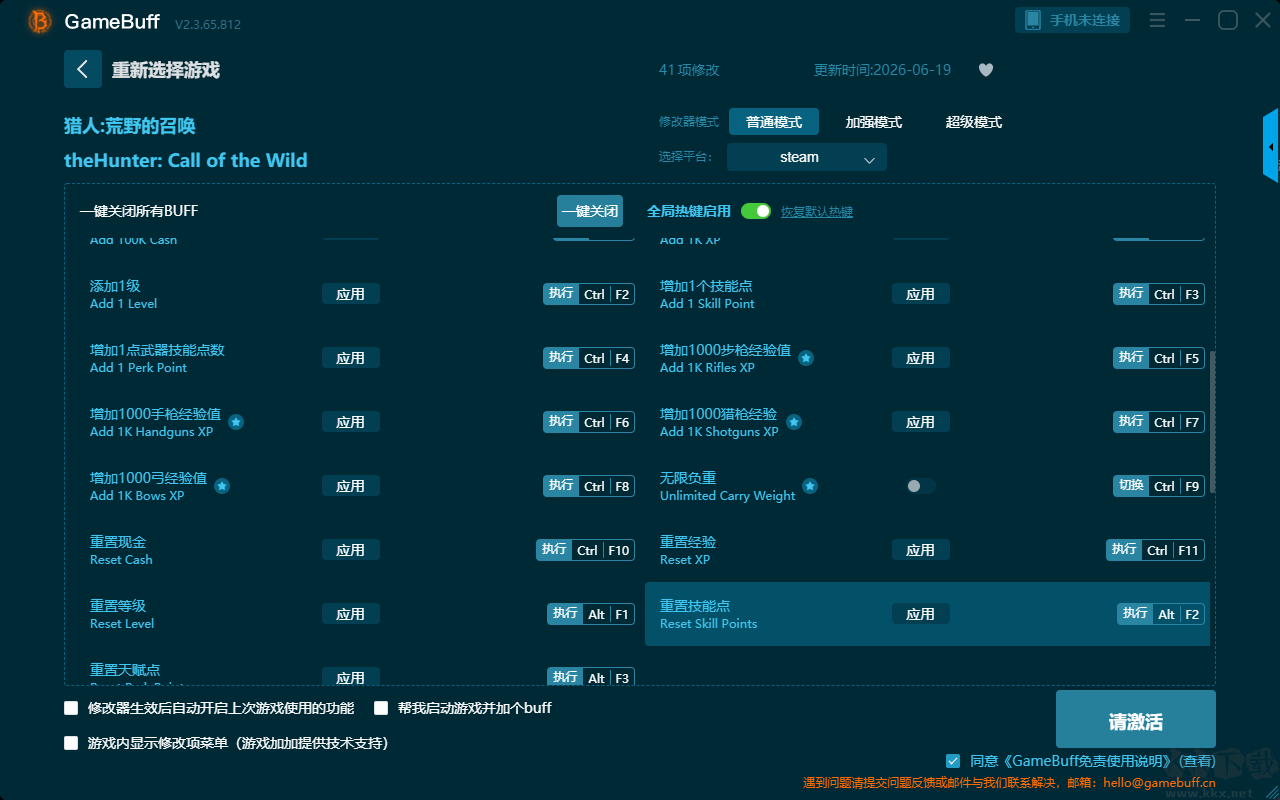
Task: Click star badge next to Add 1K Bows XP
Action: point(222,486)
